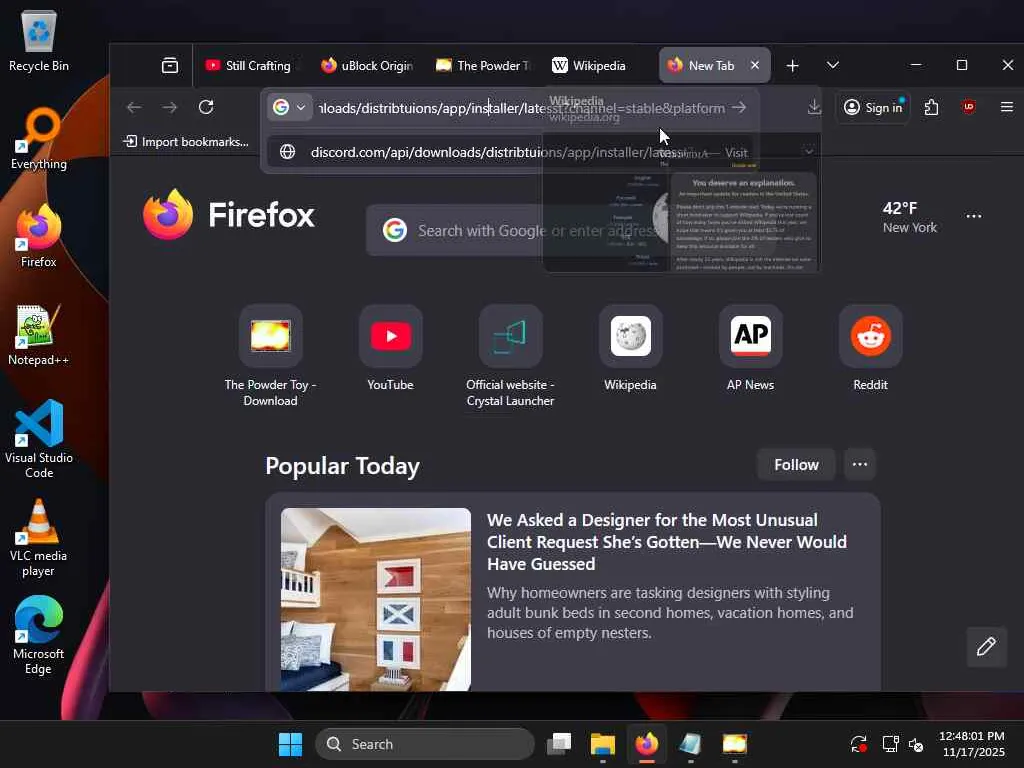
Task: Open Notepad++ desktop shortcut
Action: 39,334
